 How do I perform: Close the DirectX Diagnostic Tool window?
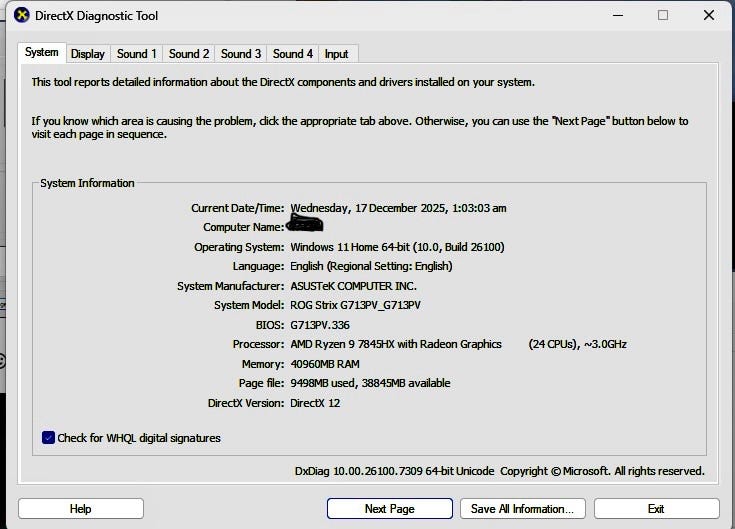pyautogui.click(x=709, y=15)
